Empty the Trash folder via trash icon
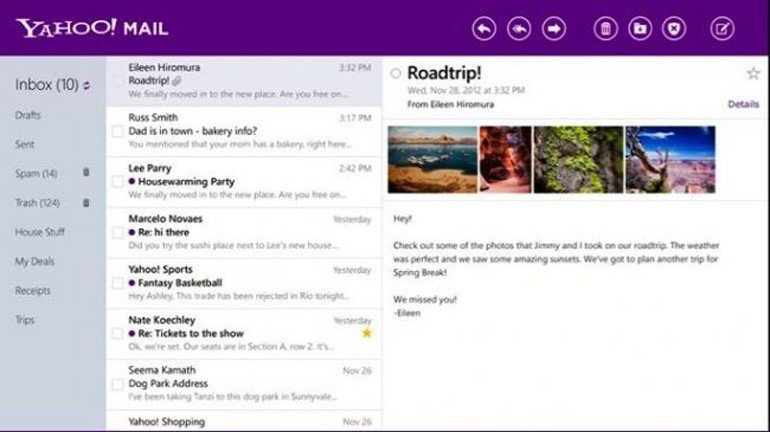The width and height of the screenshot is (770, 432). tap(86, 203)
